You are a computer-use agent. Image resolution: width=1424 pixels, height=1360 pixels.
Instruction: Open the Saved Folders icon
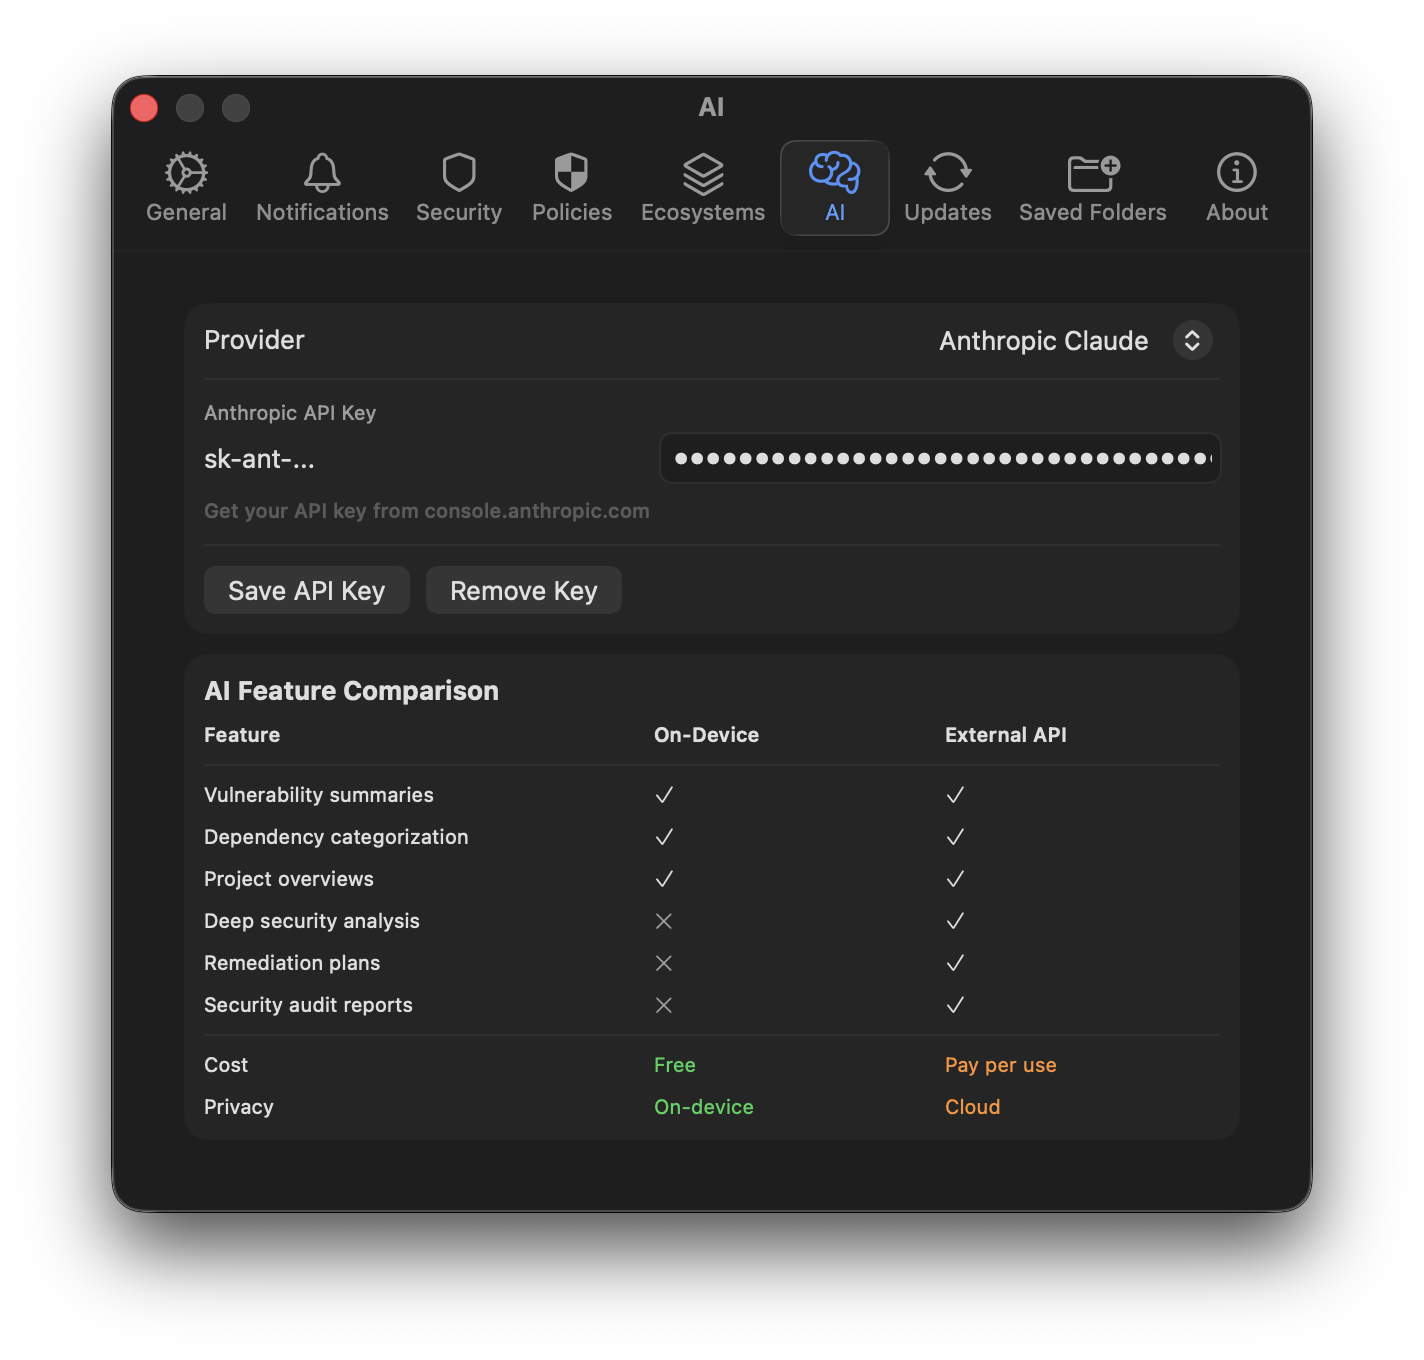(1093, 173)
